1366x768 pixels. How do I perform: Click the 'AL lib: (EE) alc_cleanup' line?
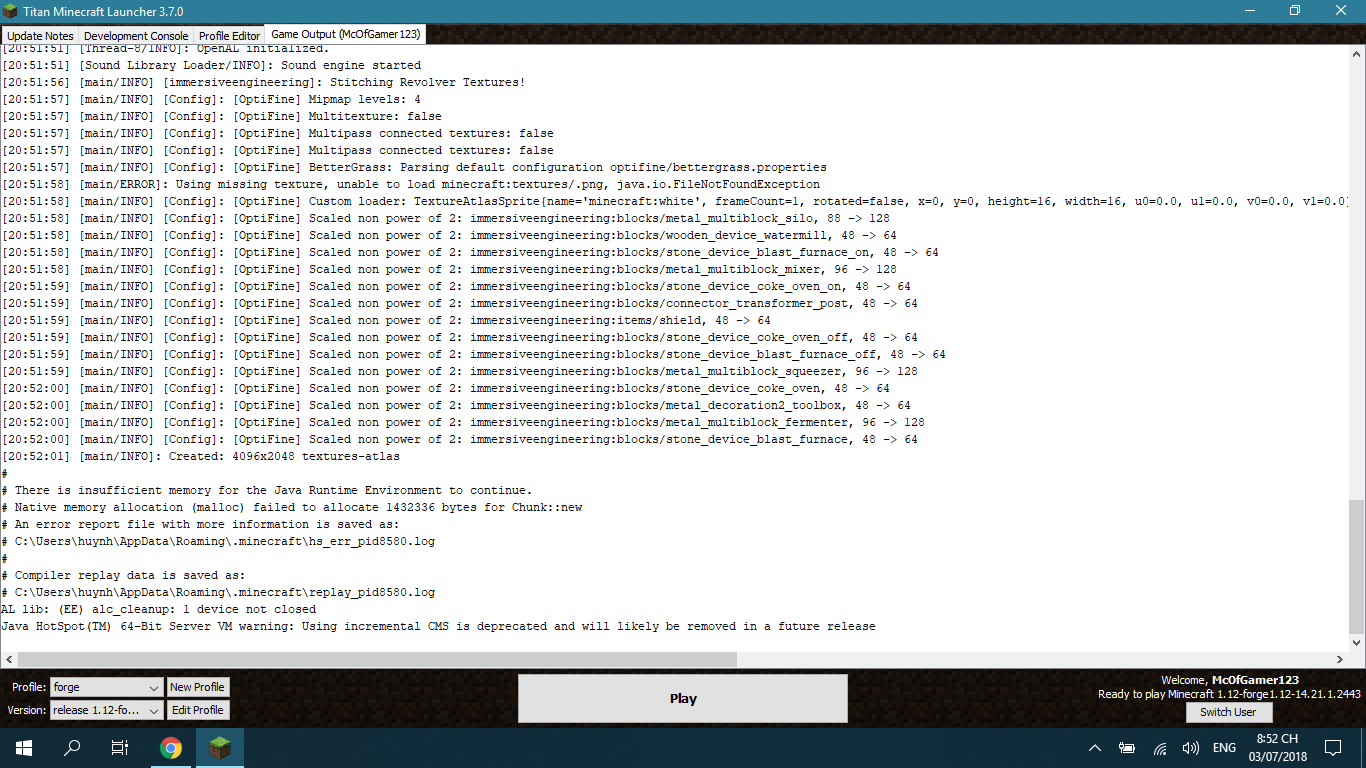pos(159,609)
